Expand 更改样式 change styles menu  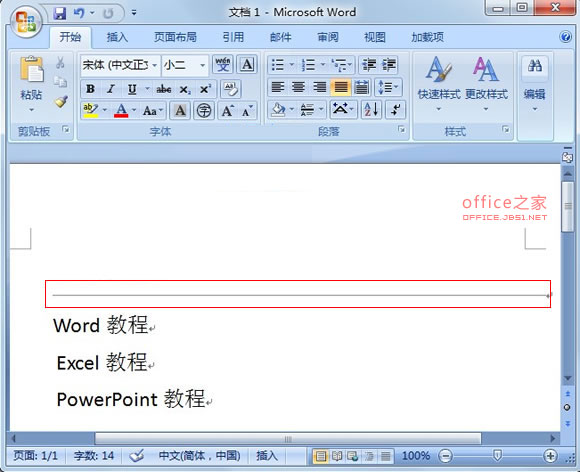click(x=486, y=84)
